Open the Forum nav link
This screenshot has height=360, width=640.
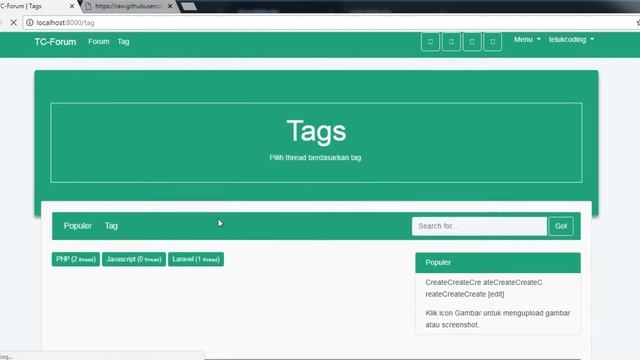coord(99,42)
